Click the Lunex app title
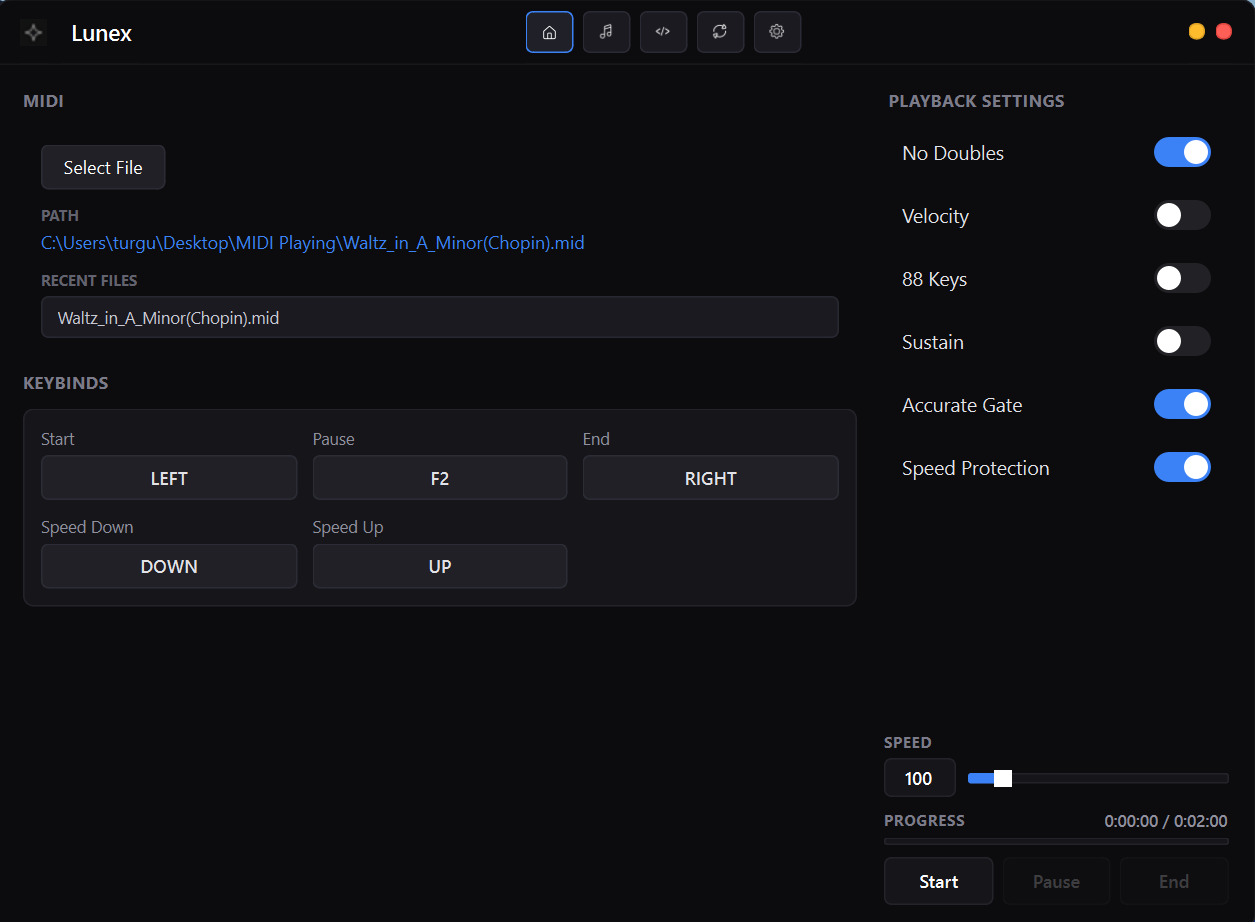This screenshot has width=1255, height=922. click(x=102, y=33)
